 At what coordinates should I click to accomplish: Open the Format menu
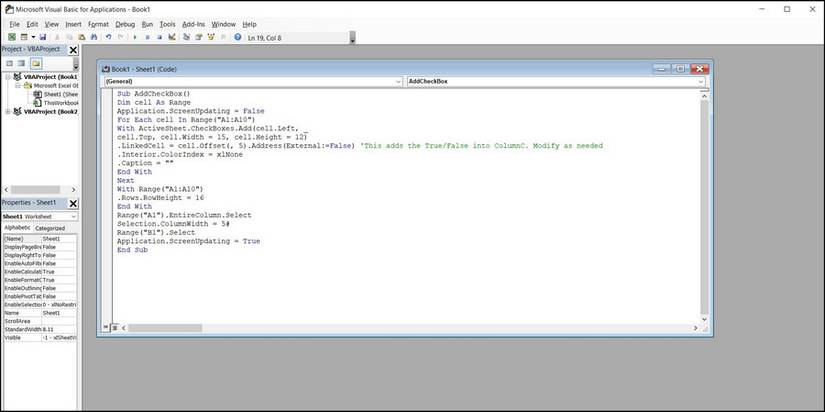98,24
